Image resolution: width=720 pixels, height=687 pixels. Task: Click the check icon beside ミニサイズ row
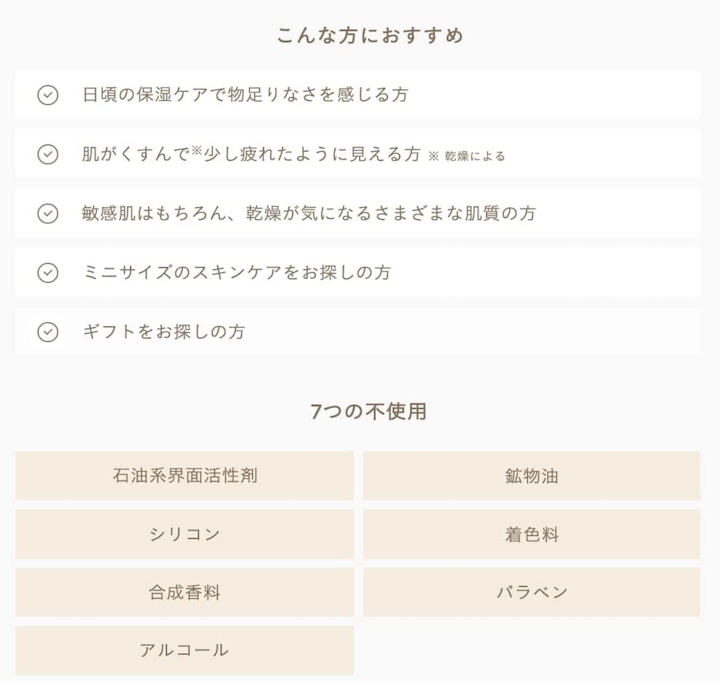(47, 272)
